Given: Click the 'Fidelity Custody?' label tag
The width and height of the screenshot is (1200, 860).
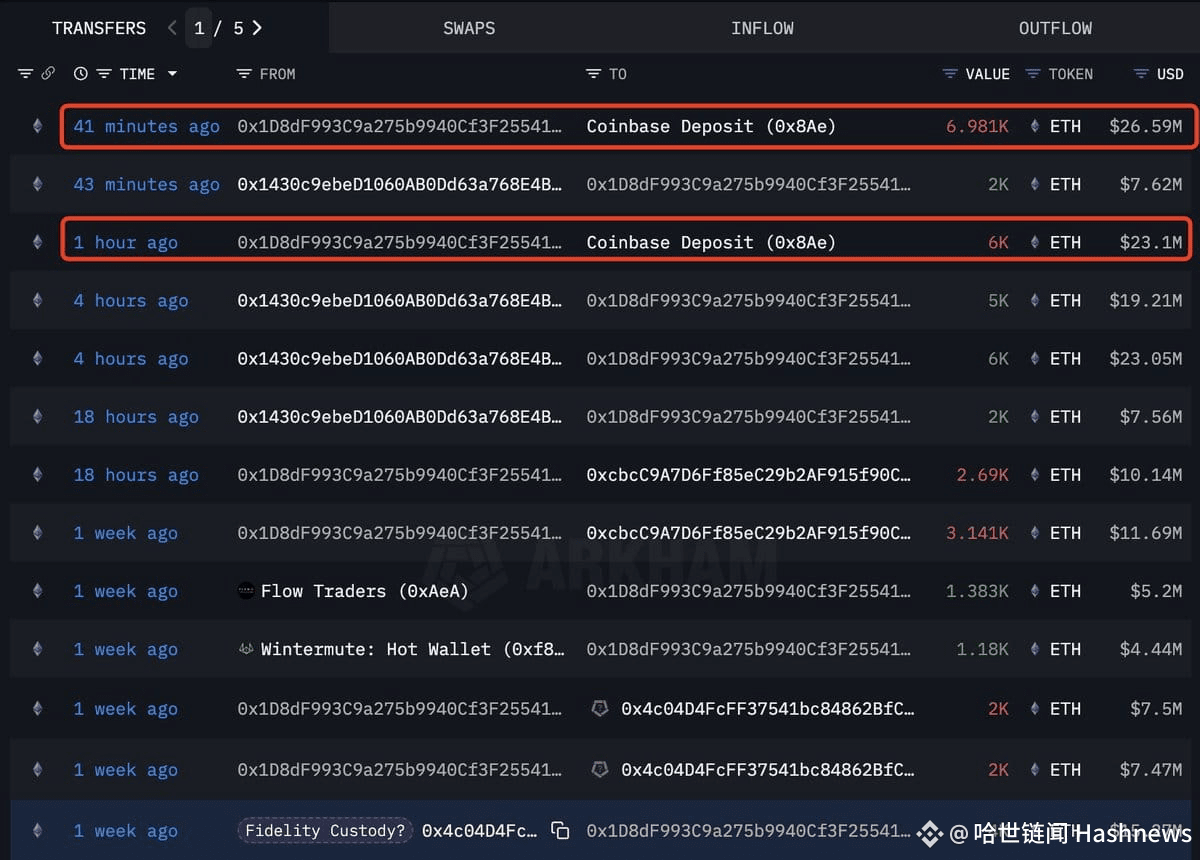Looking at the screenshot, I should (x=325, y=831).
